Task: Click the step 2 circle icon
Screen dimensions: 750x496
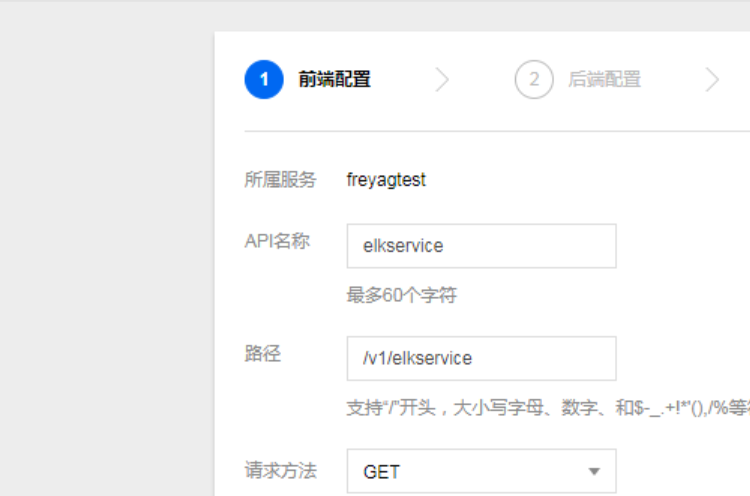Action: pos(534,80)
